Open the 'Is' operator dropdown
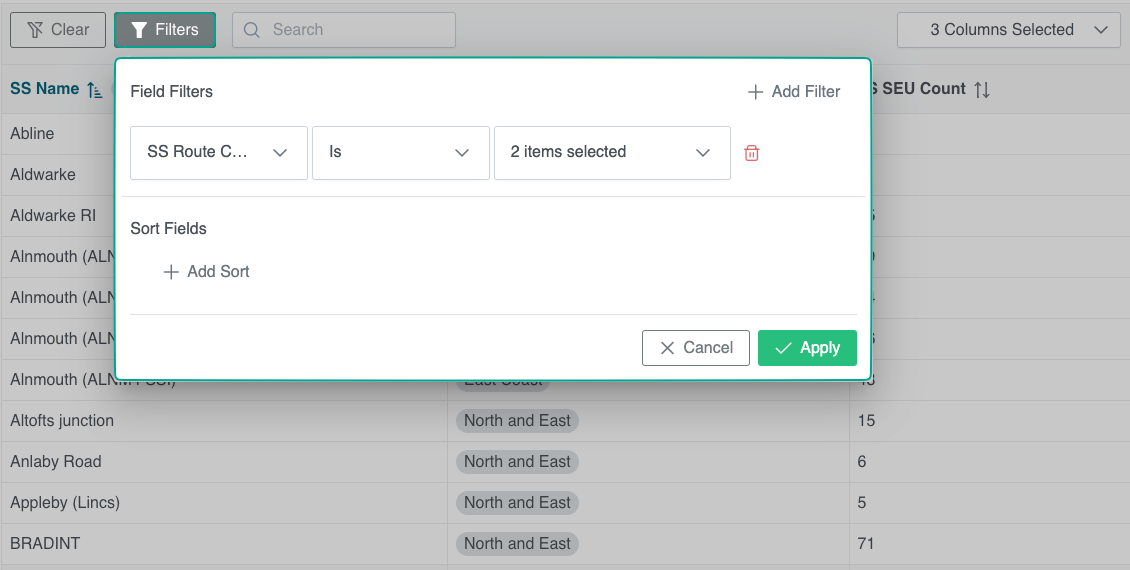1130x570 pixels. pyautogui.click(x=400, y=153)
